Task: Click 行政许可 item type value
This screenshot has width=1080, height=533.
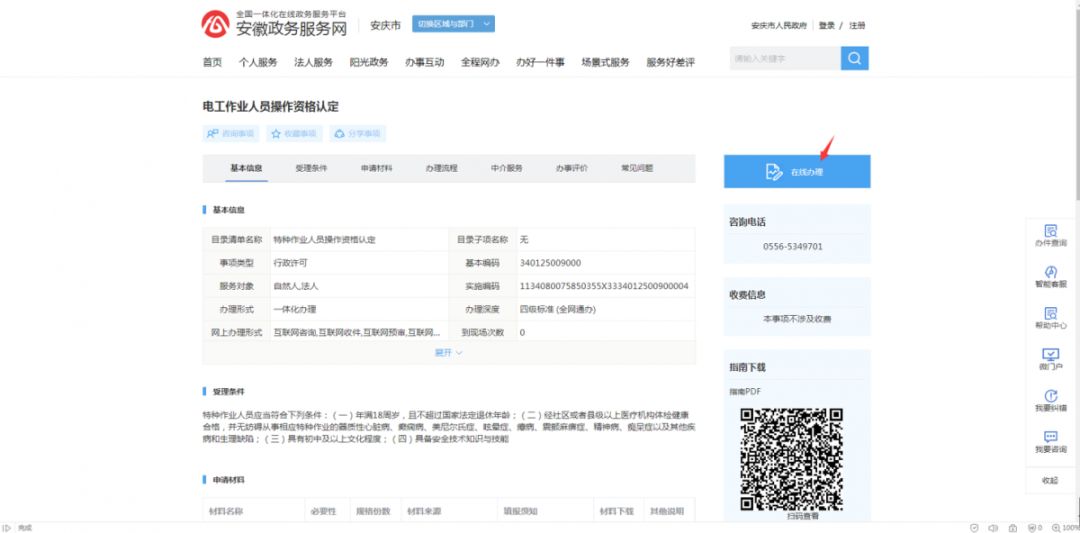Action: coord(290,263)
